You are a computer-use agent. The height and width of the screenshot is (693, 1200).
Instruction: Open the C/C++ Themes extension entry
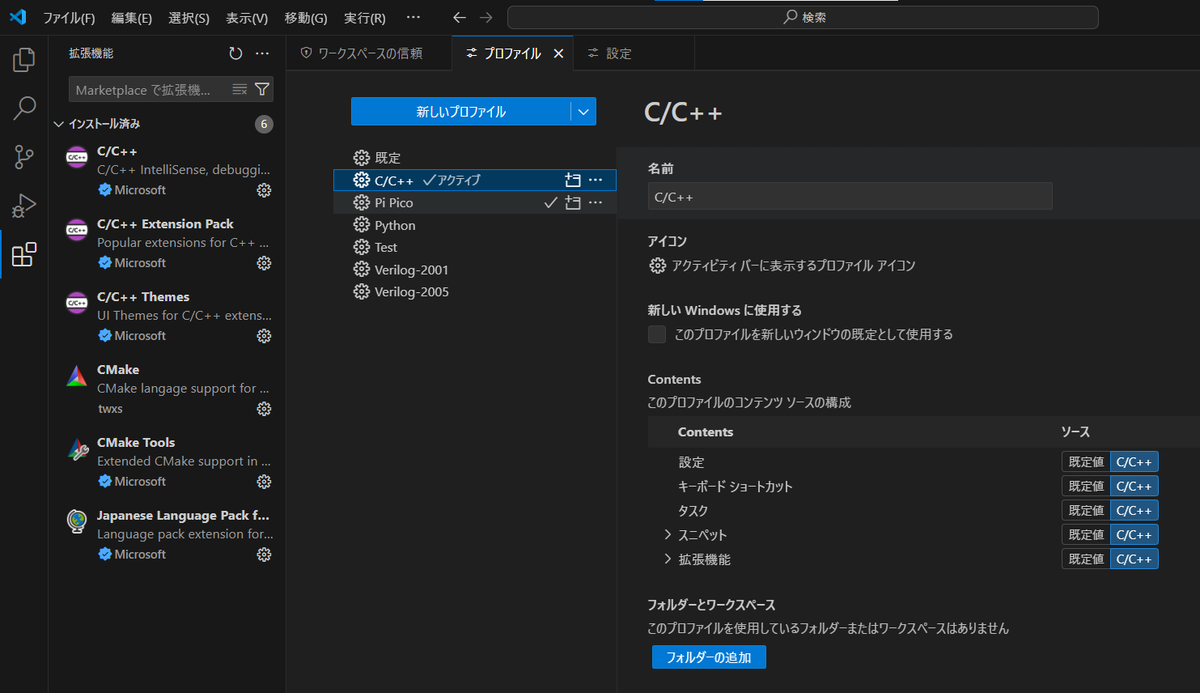click(x=168, y=316)
